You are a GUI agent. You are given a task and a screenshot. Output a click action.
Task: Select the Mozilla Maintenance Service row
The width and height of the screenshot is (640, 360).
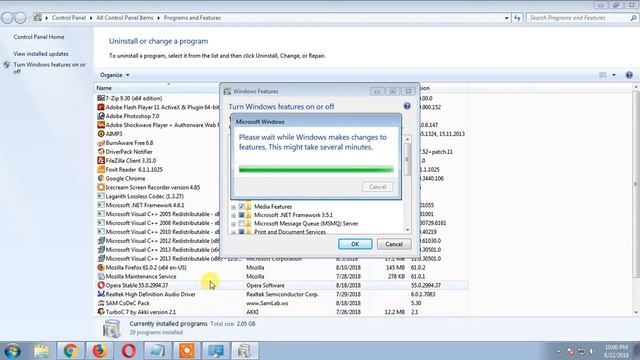tap(282, 276)
